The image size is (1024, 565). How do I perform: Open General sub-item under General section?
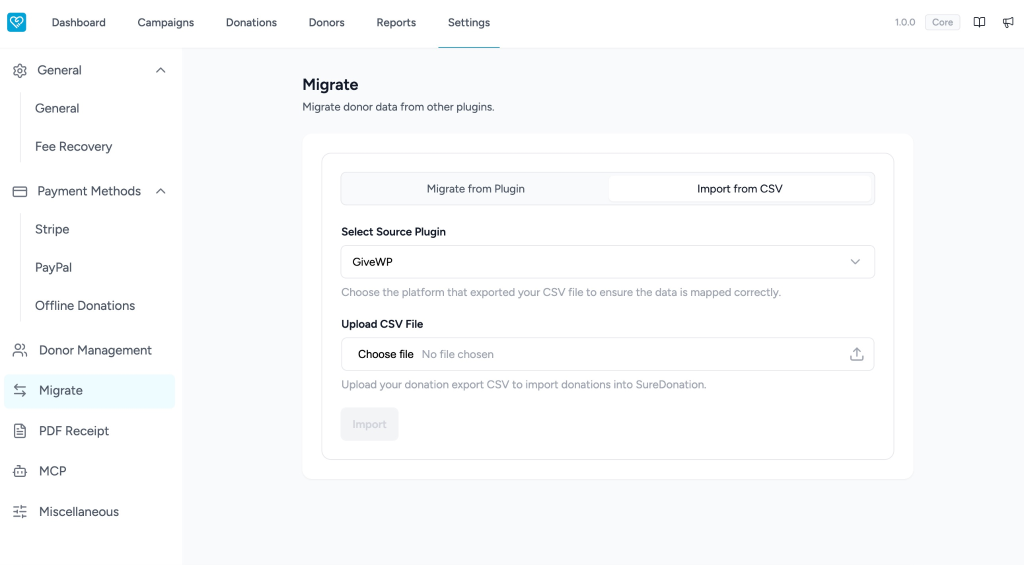tap(57, 108)
